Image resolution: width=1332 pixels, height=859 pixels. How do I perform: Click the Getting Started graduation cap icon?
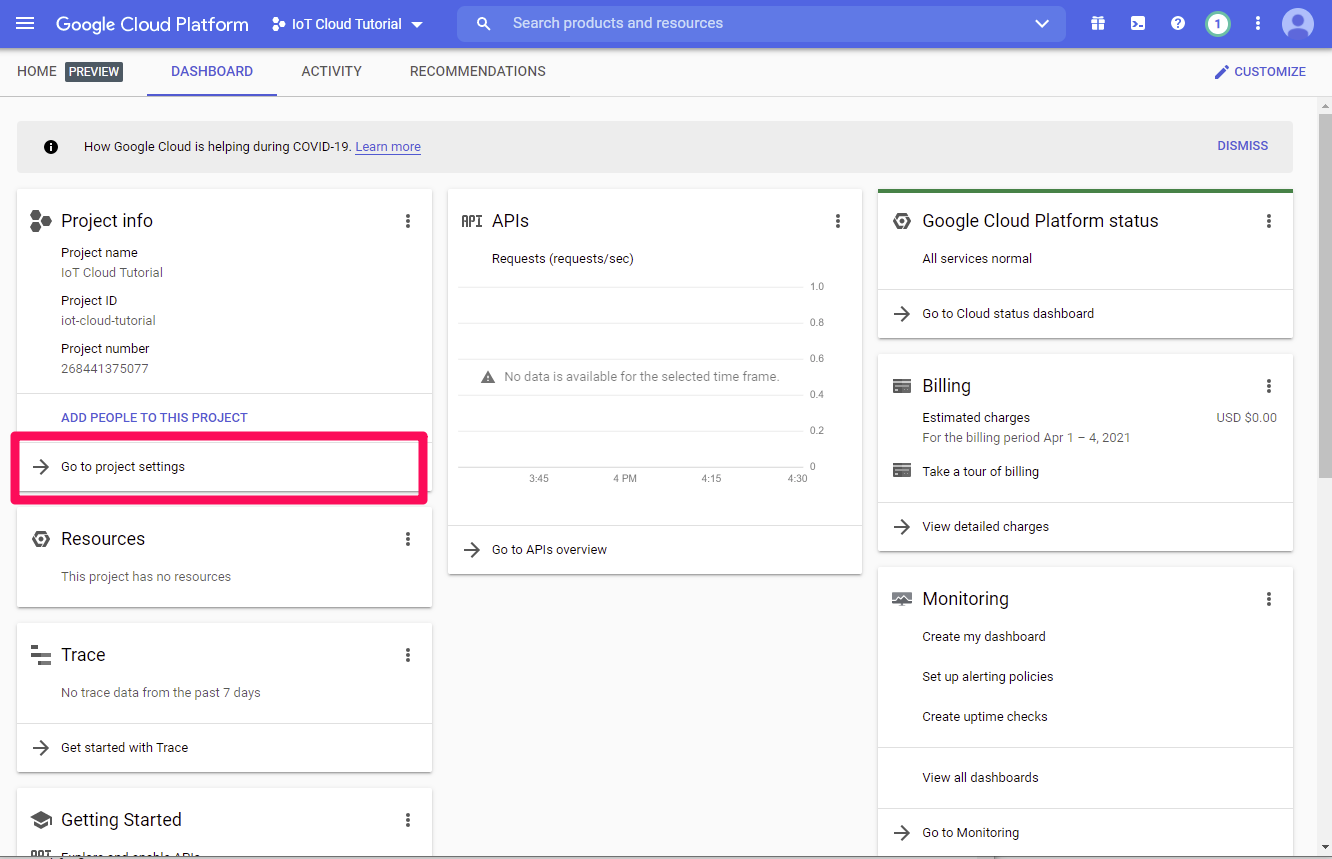(41, 820)
